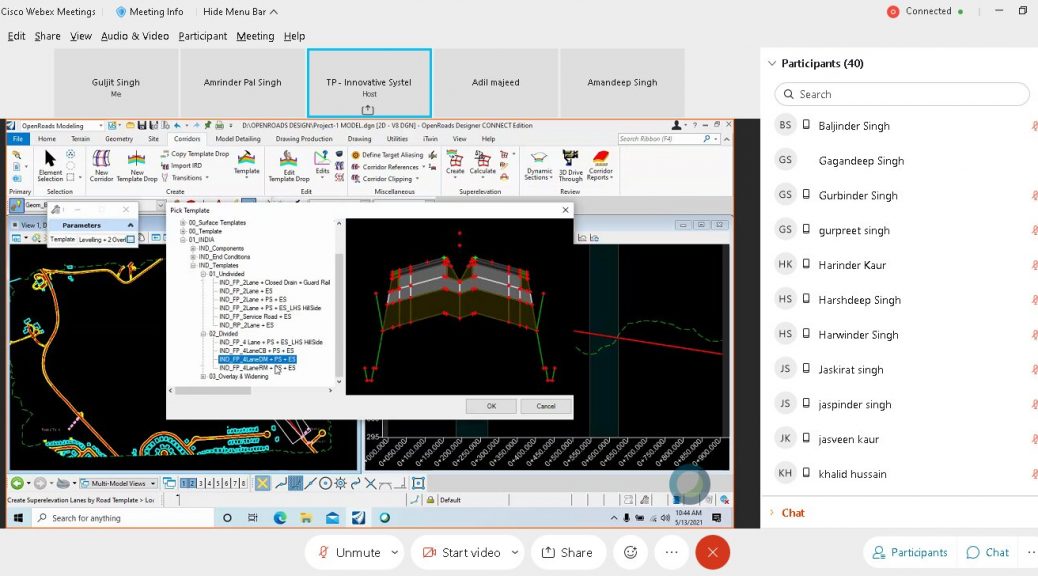Switch to the Geometry ribbon tab
1038x576 pixels.
[119, 139]
